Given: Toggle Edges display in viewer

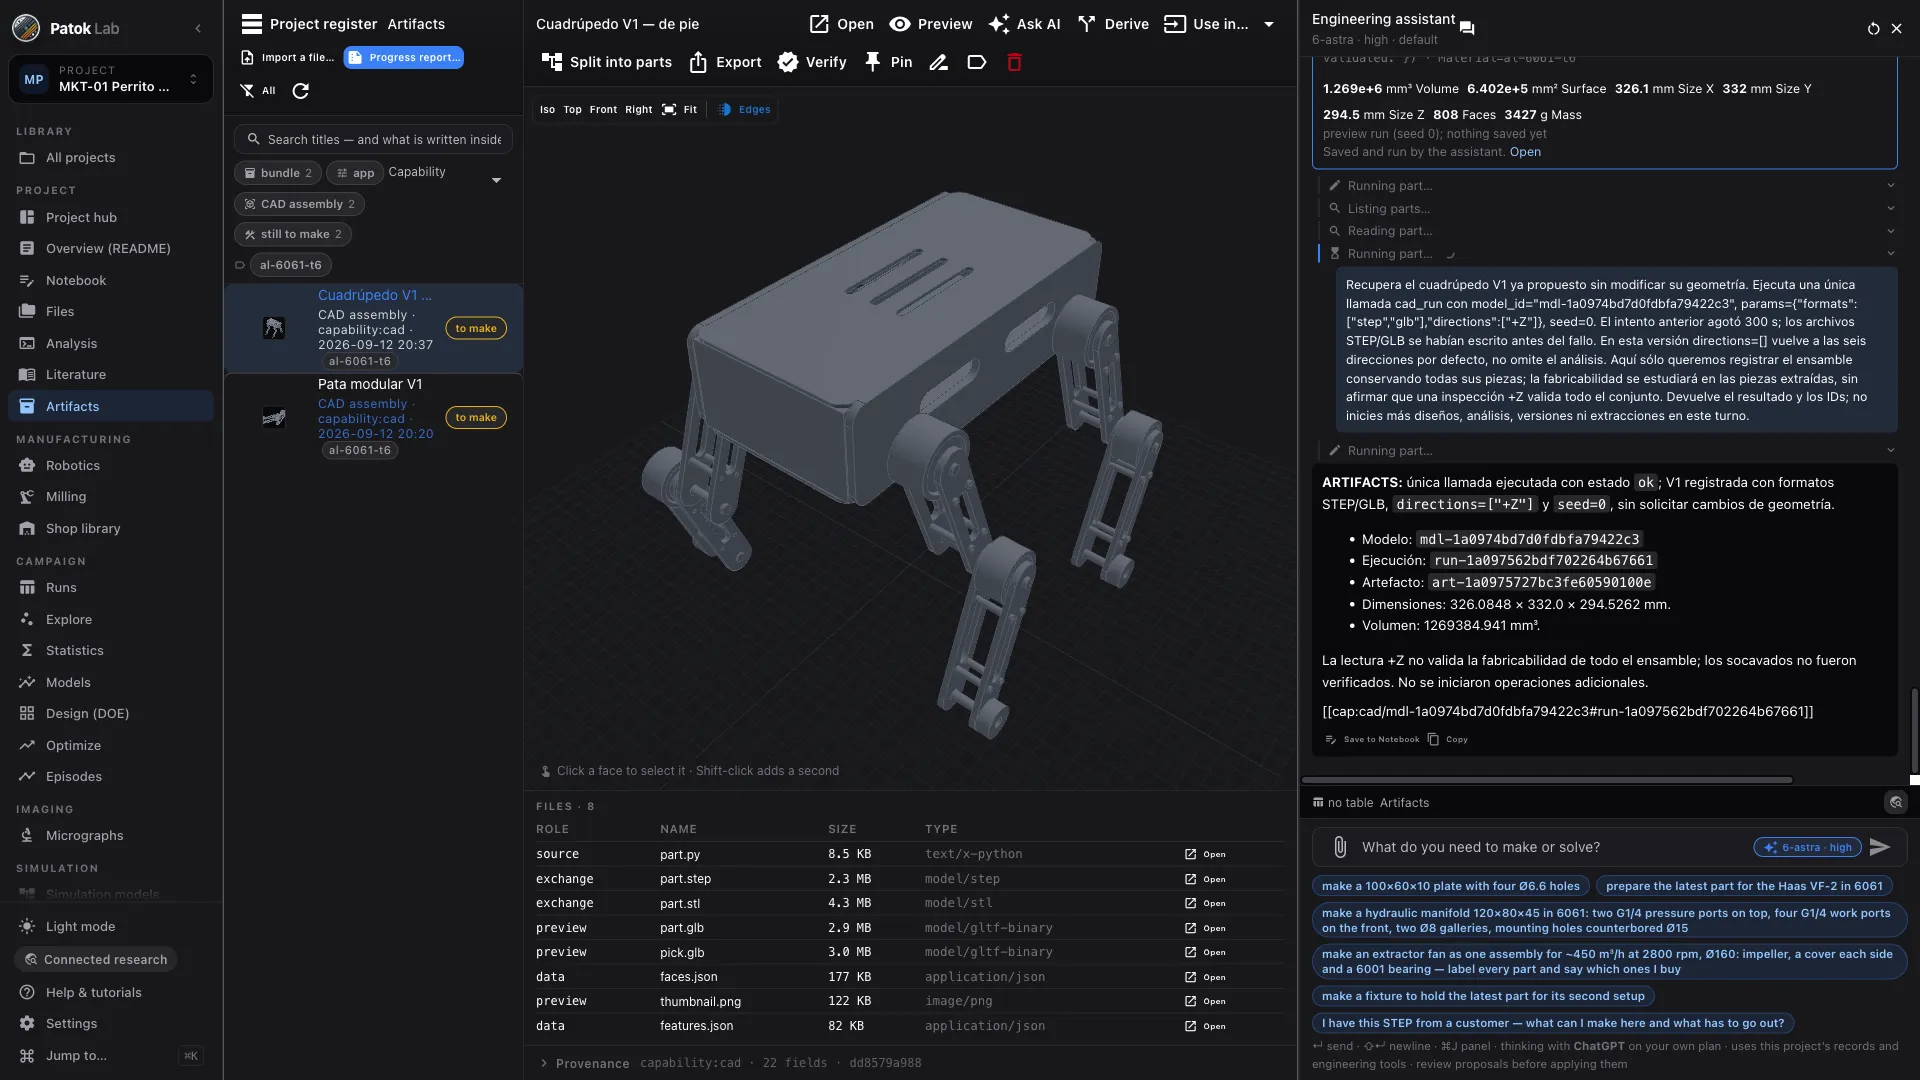Looking at the screenshot, I should pyautogui.click(x=745, y=110).
